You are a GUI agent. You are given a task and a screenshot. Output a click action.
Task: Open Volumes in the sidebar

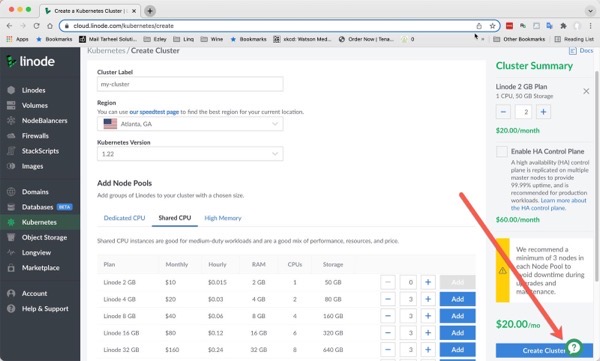click(34, 105)
